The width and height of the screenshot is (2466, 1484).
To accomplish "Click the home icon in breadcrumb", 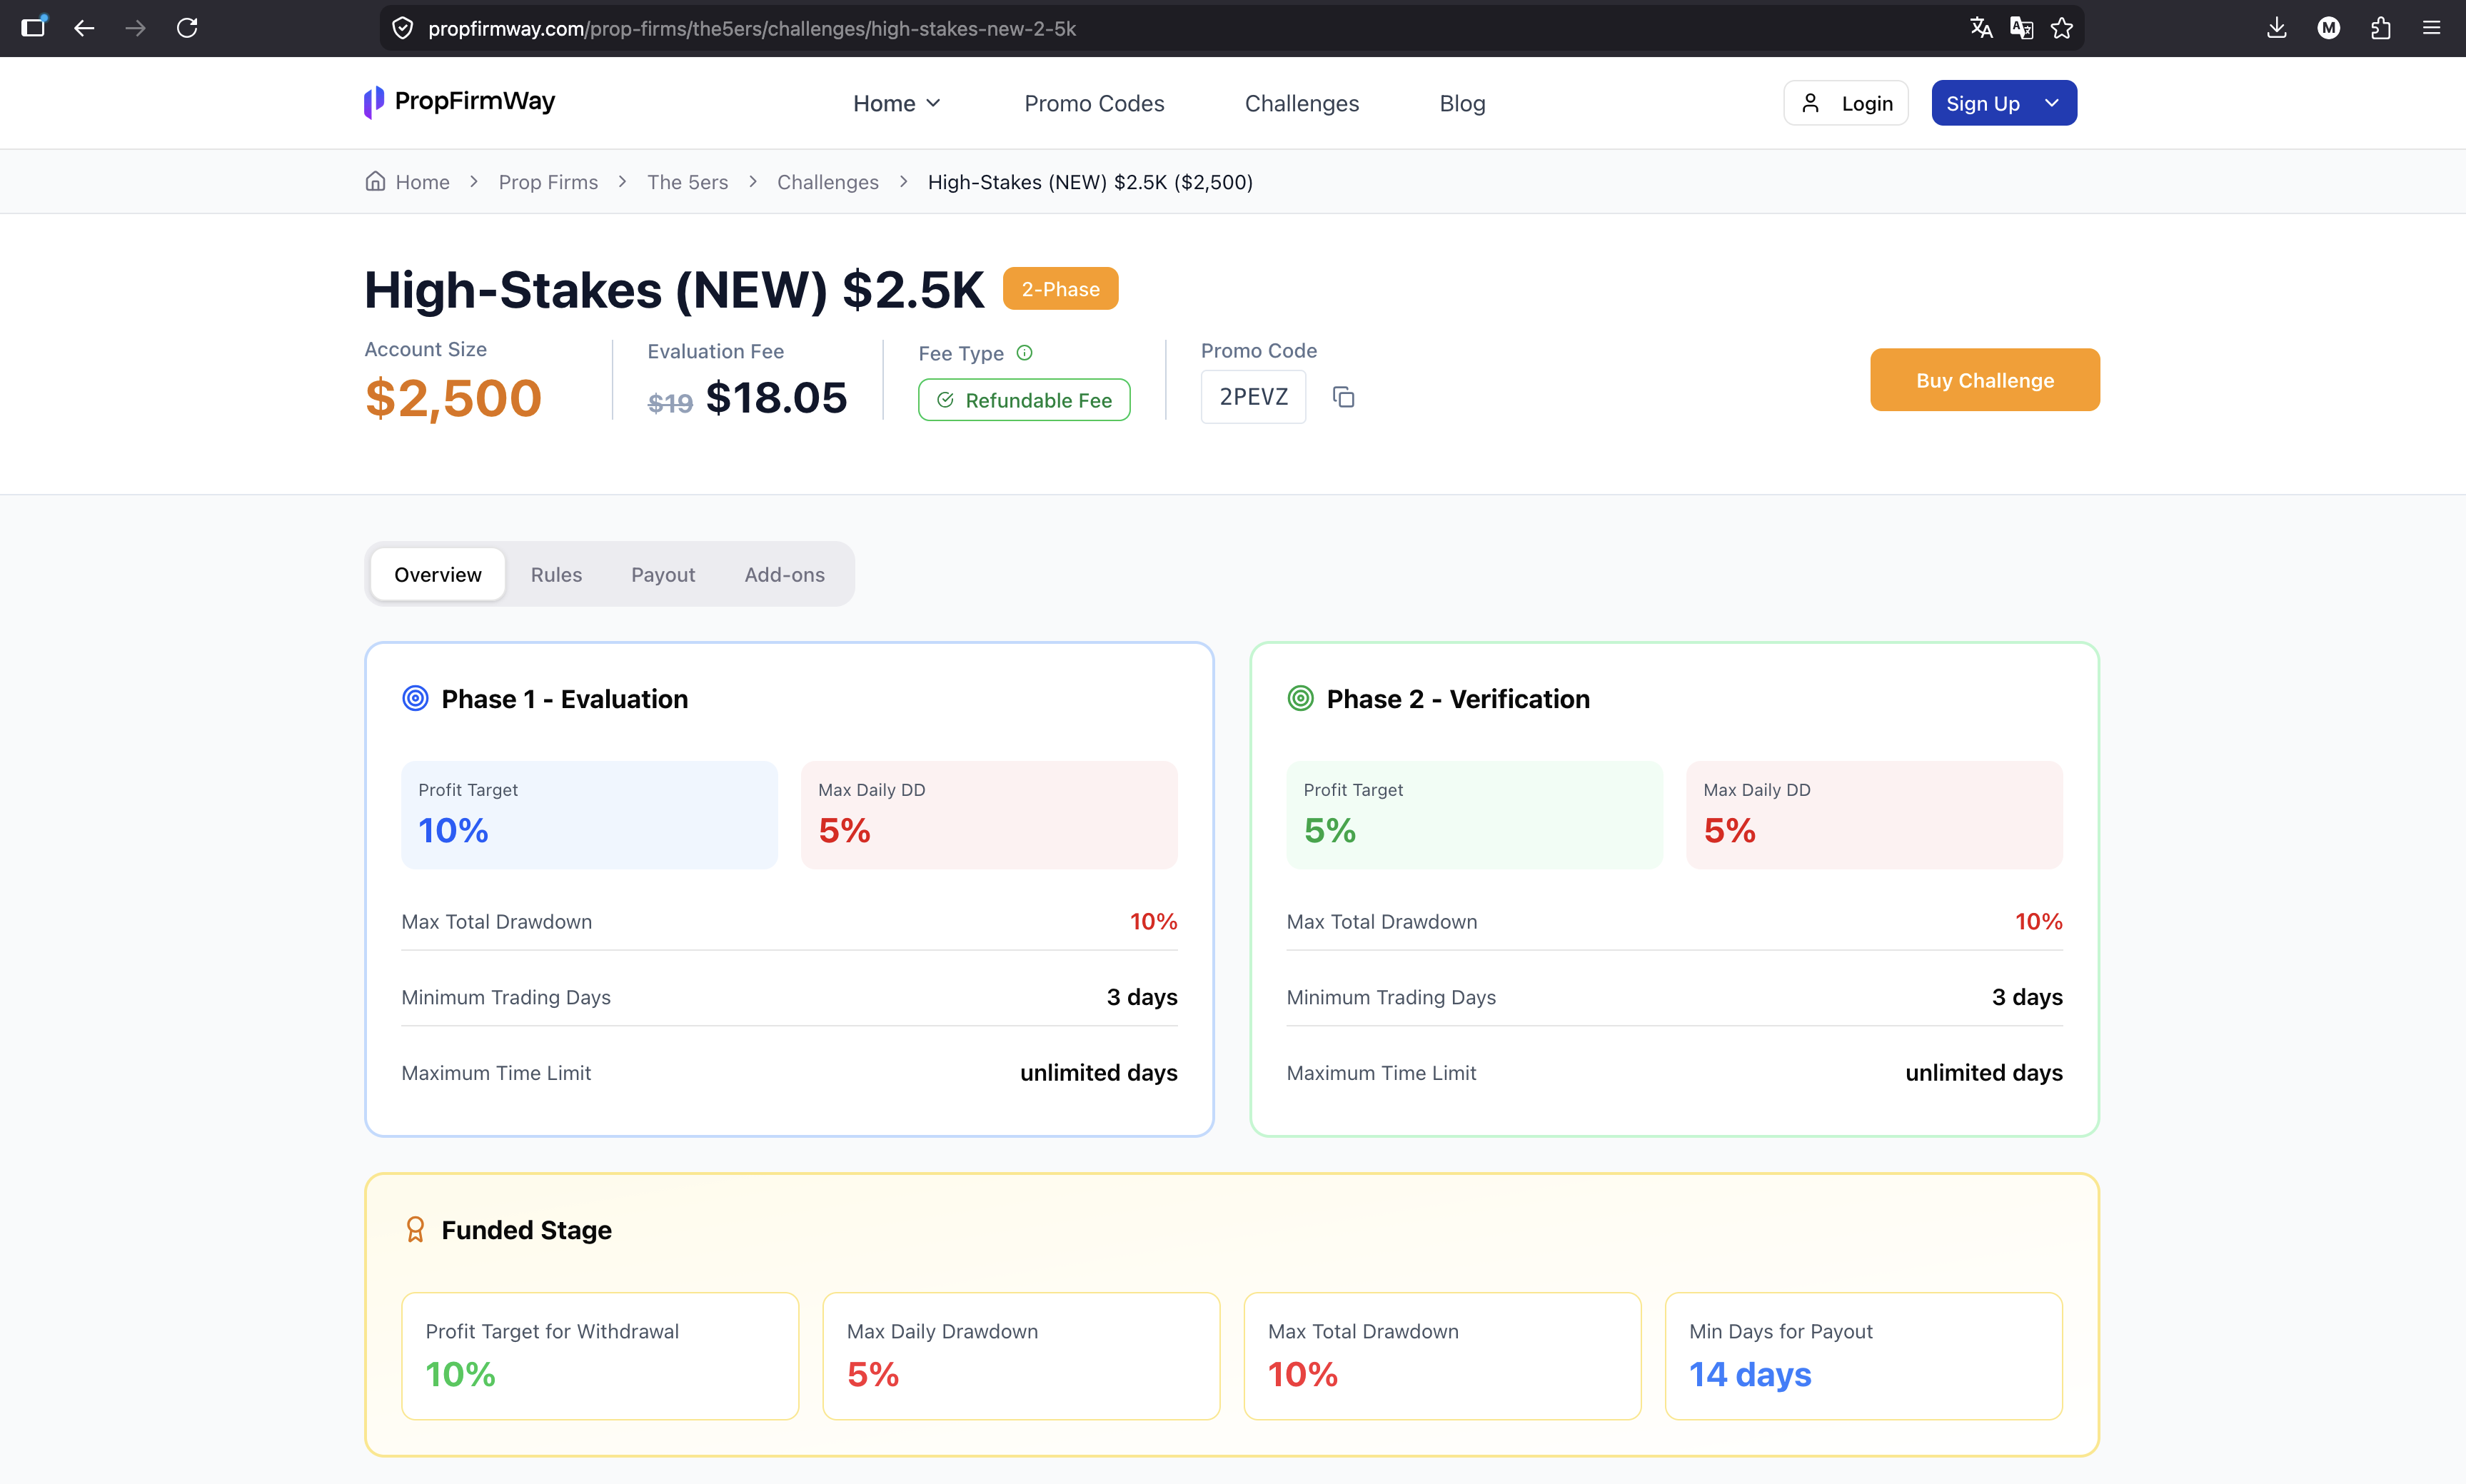I will [x=375, y=181].
